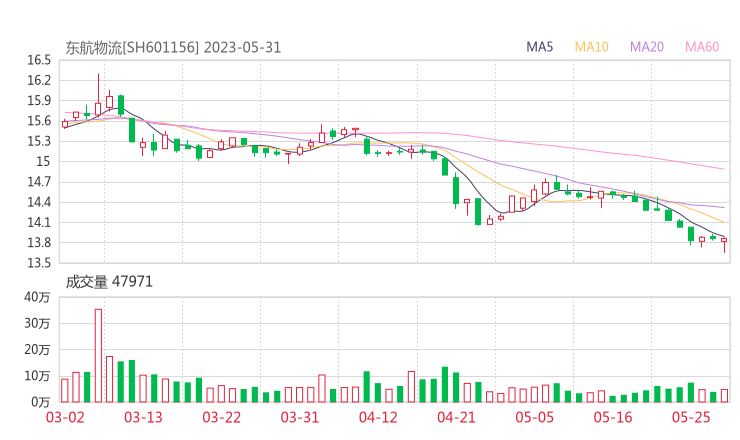Click the 05-05 date axis label
This screenshot has width=740, height=440.
coord(535,417)
